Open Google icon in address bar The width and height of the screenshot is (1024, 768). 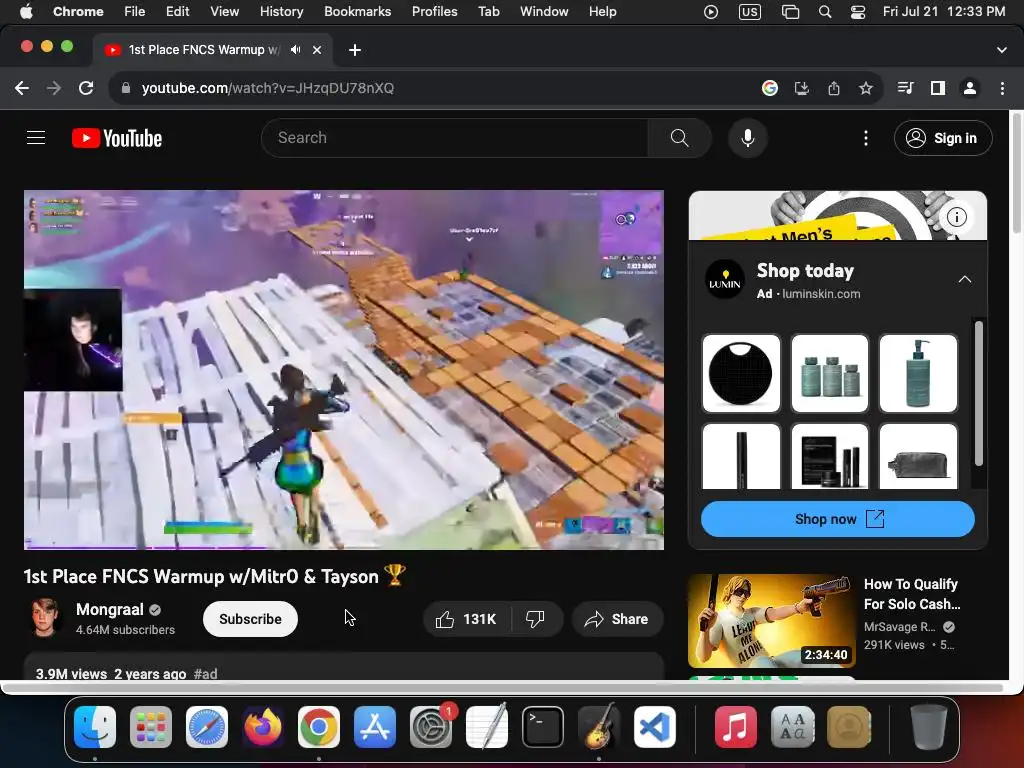(x=770, y=88)
